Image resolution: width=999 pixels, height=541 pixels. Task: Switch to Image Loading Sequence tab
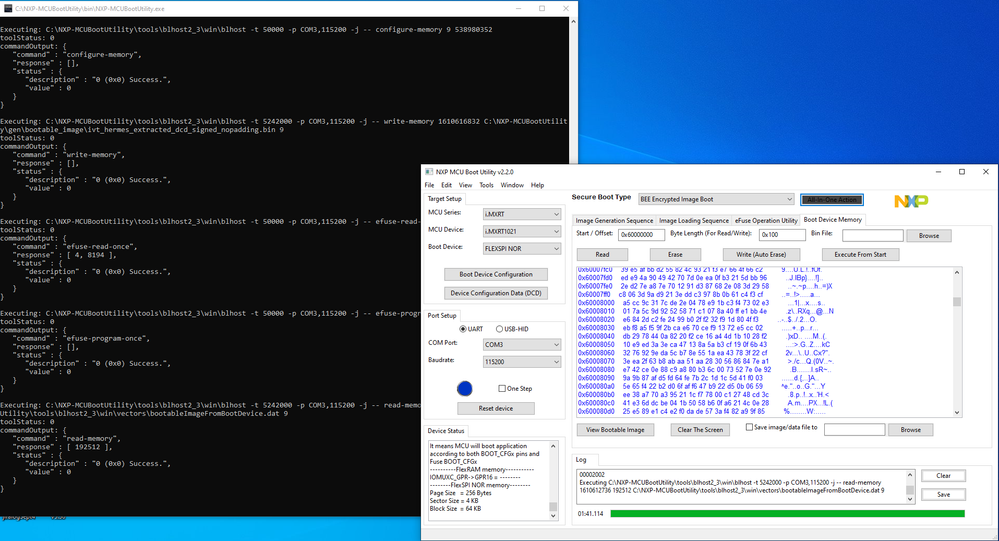694,220
